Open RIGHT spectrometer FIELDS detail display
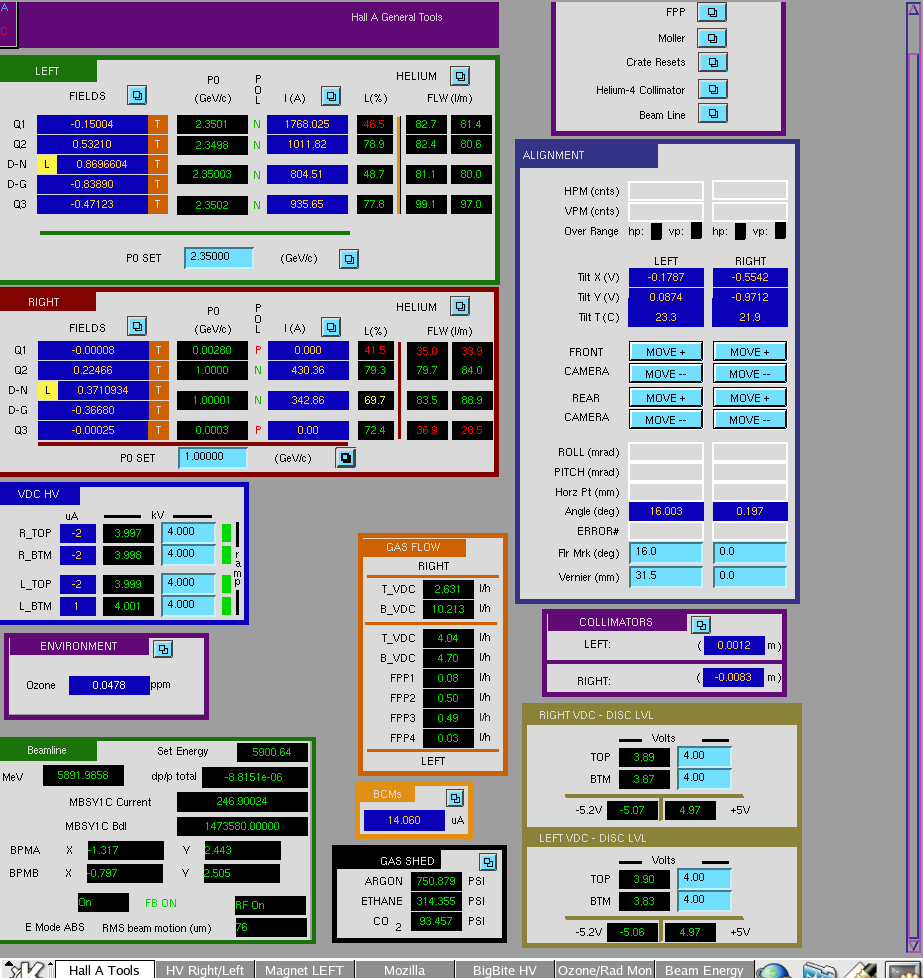This screenshot has width=923, height=978. (x=137, y=326)
